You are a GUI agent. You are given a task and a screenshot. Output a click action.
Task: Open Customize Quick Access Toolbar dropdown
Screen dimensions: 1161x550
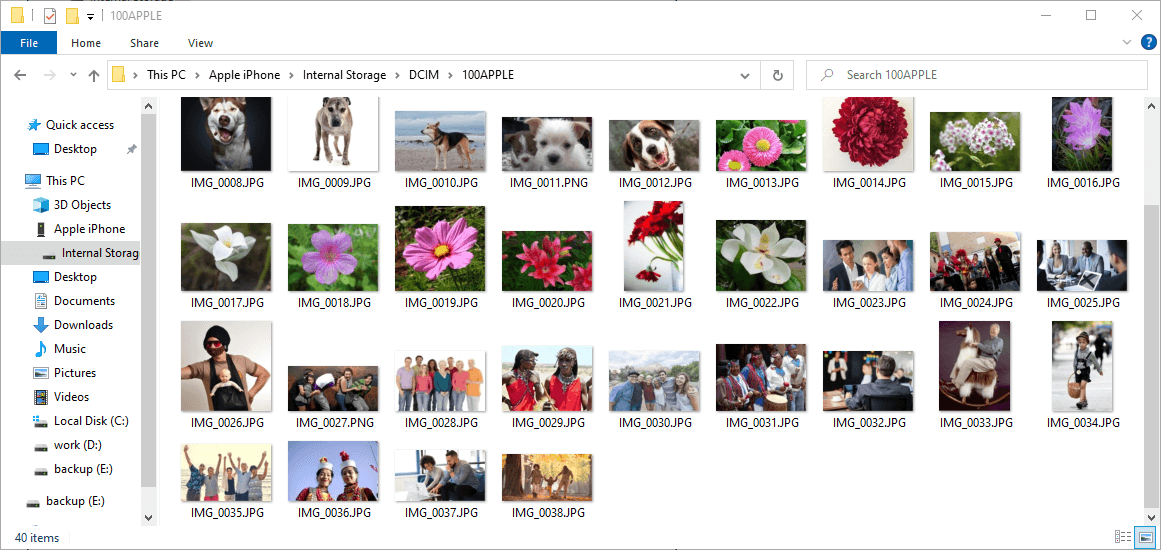[90, 16]
